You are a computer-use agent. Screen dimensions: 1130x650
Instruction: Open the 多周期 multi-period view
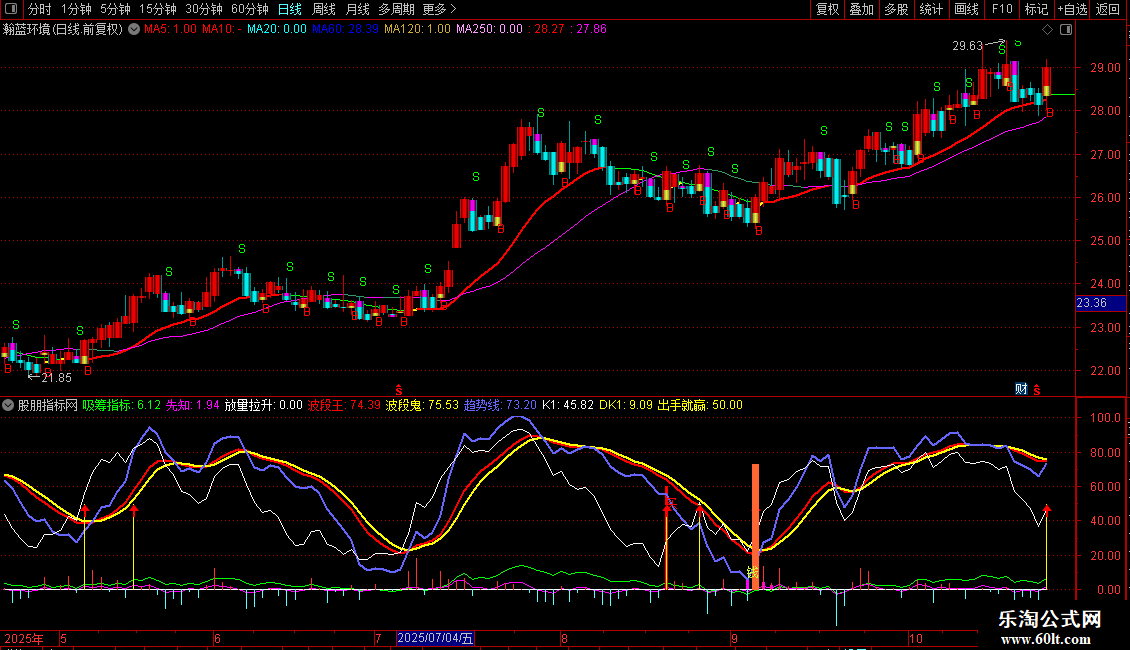pos(396,9)
